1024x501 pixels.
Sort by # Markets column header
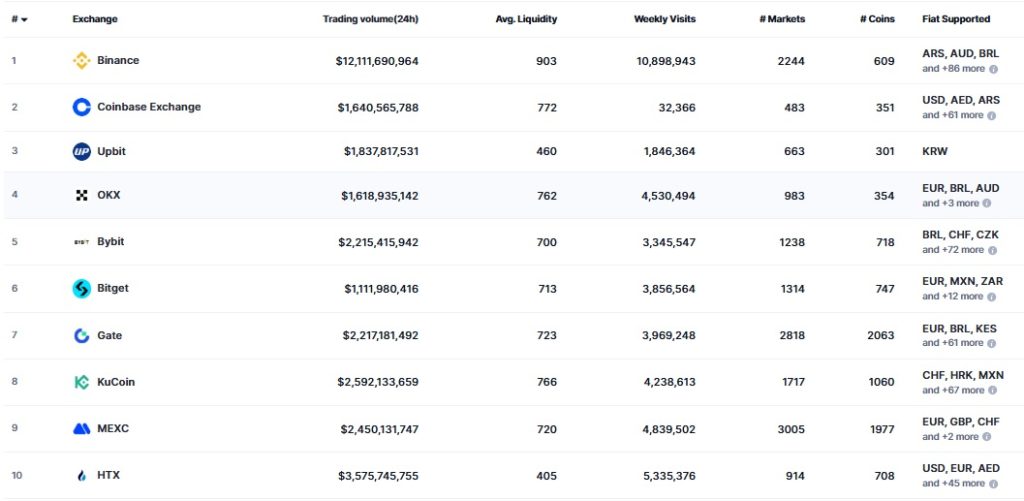(782, 19)
